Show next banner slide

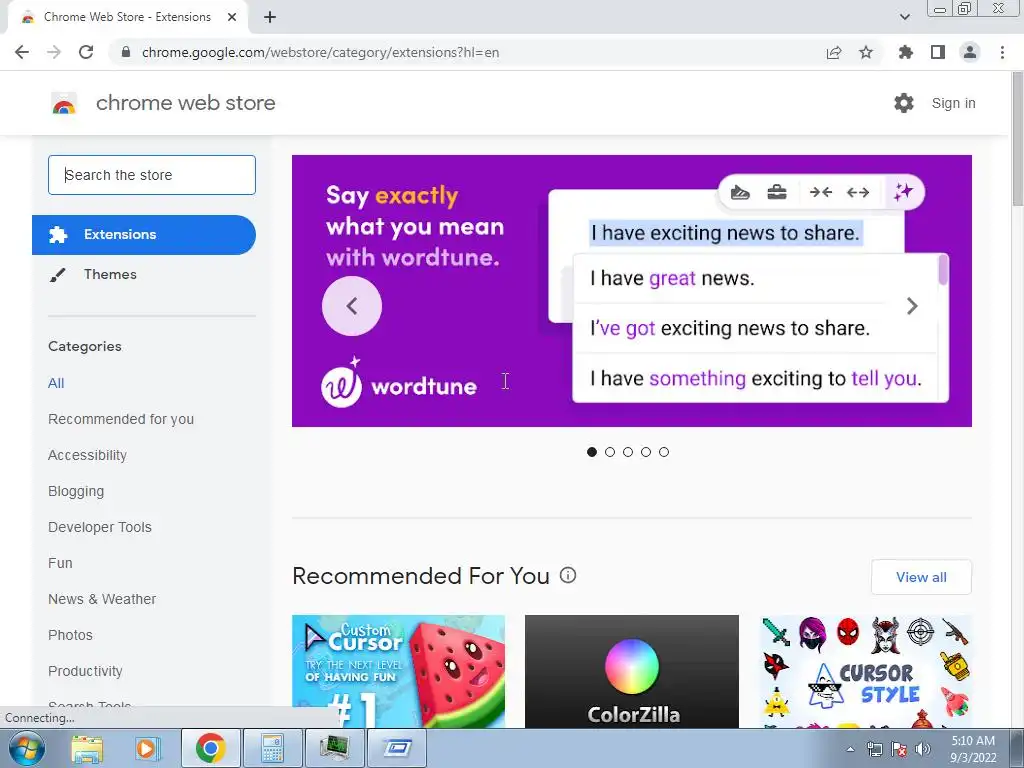pos(912,306)
